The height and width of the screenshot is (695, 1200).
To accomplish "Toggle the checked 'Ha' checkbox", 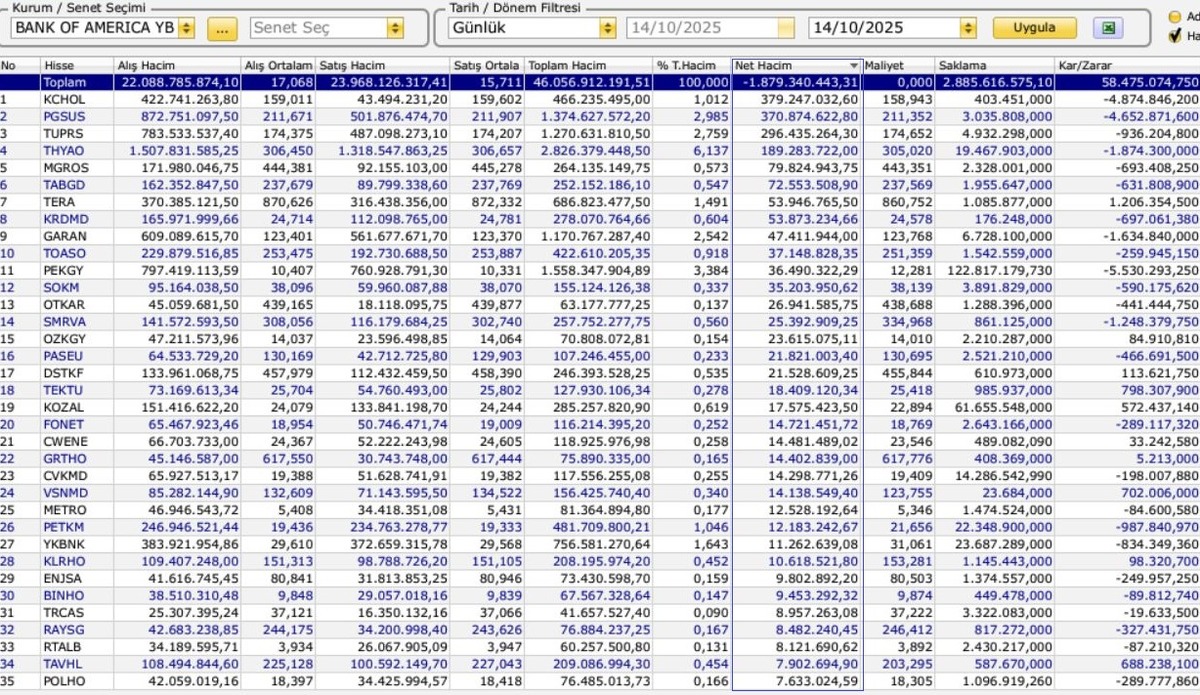I will [x=1175, y=37].
